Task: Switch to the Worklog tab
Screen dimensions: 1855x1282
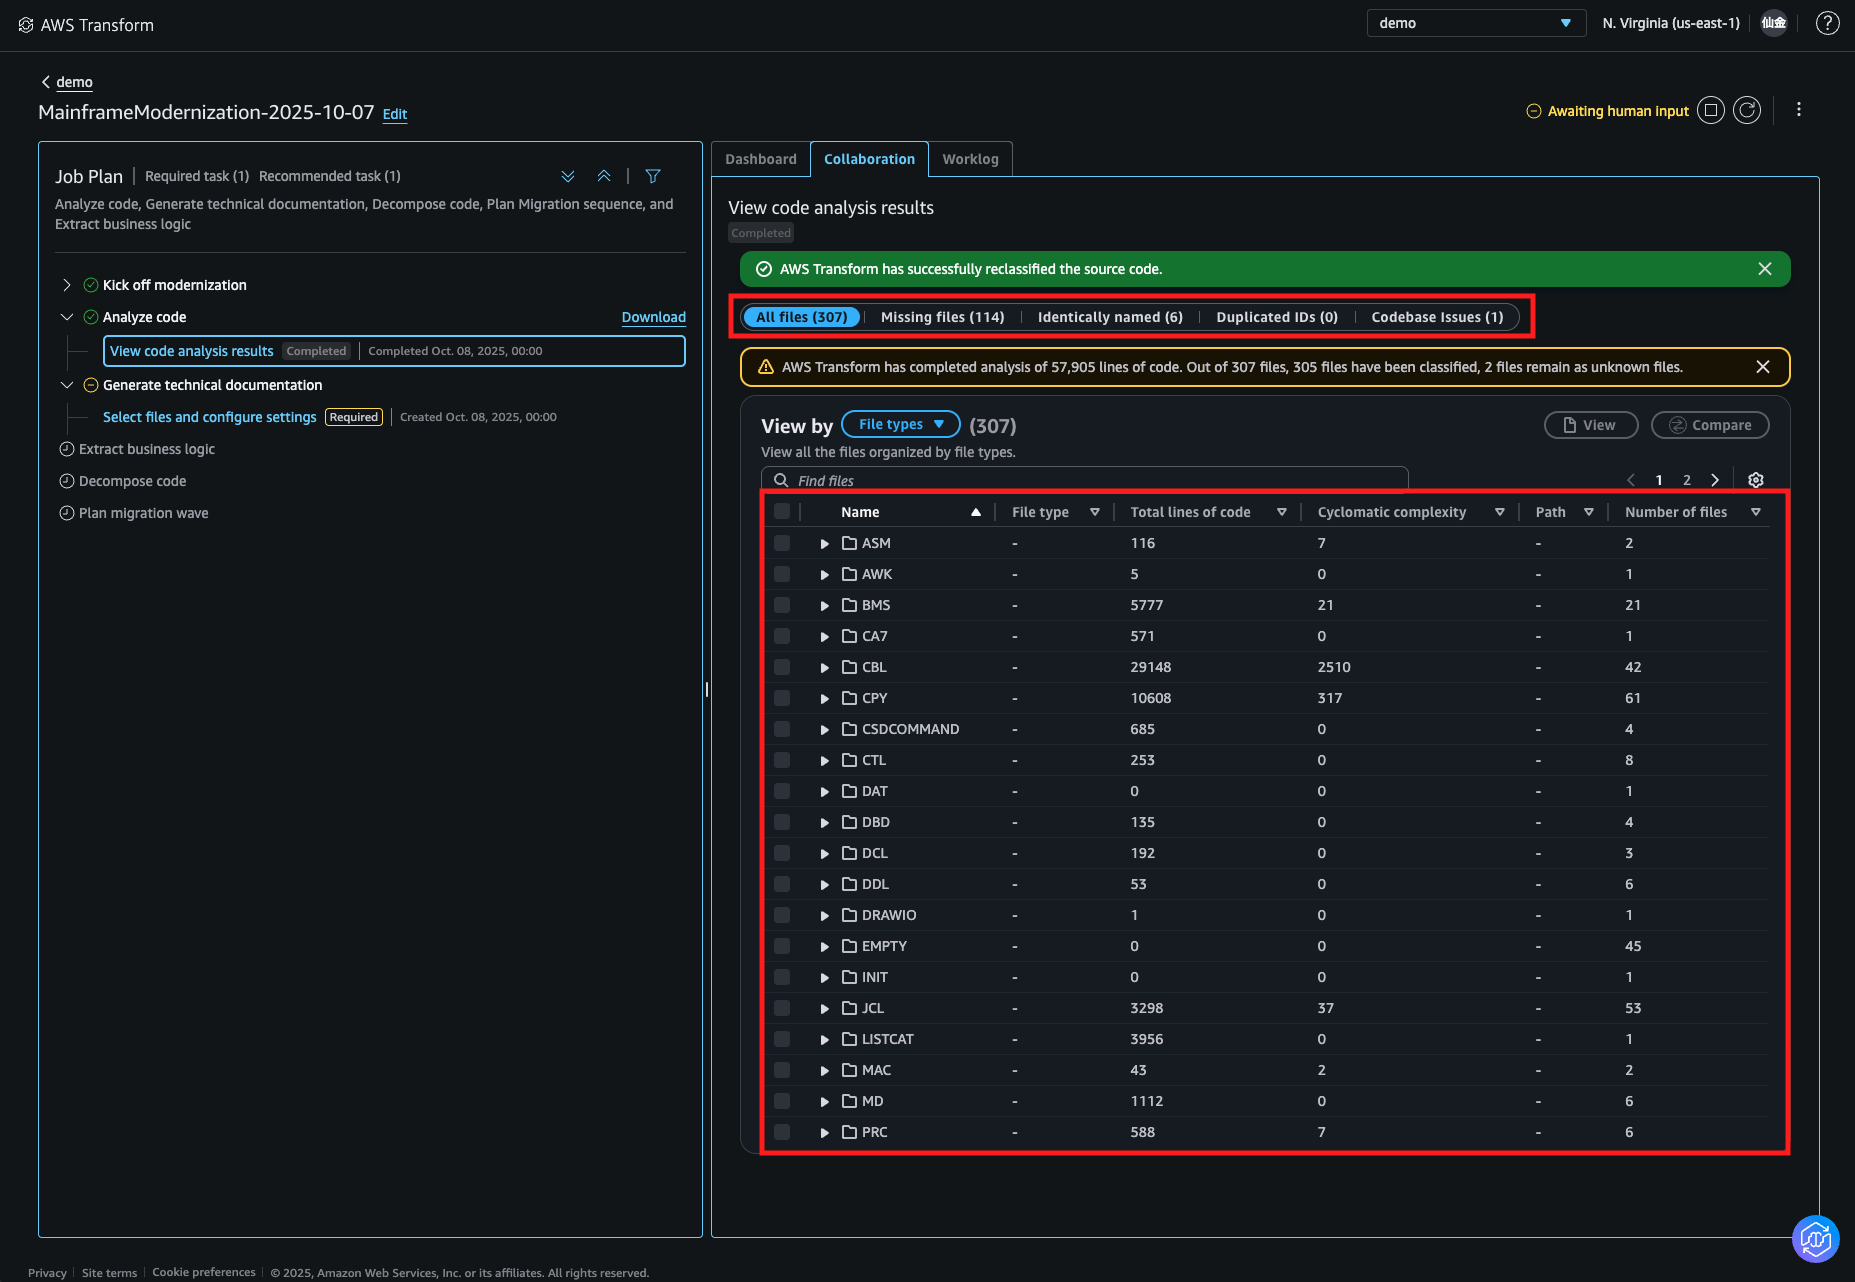Action: pyautogui.click(x=969, y=159)
